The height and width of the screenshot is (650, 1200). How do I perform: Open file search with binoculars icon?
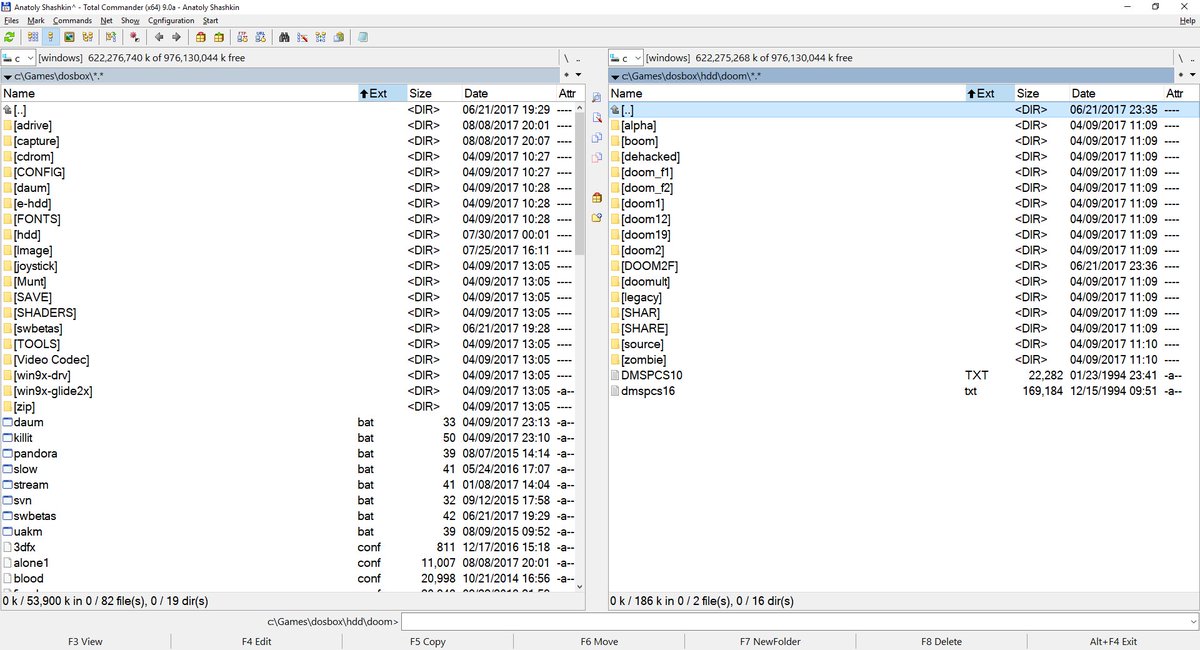[284, 37]
